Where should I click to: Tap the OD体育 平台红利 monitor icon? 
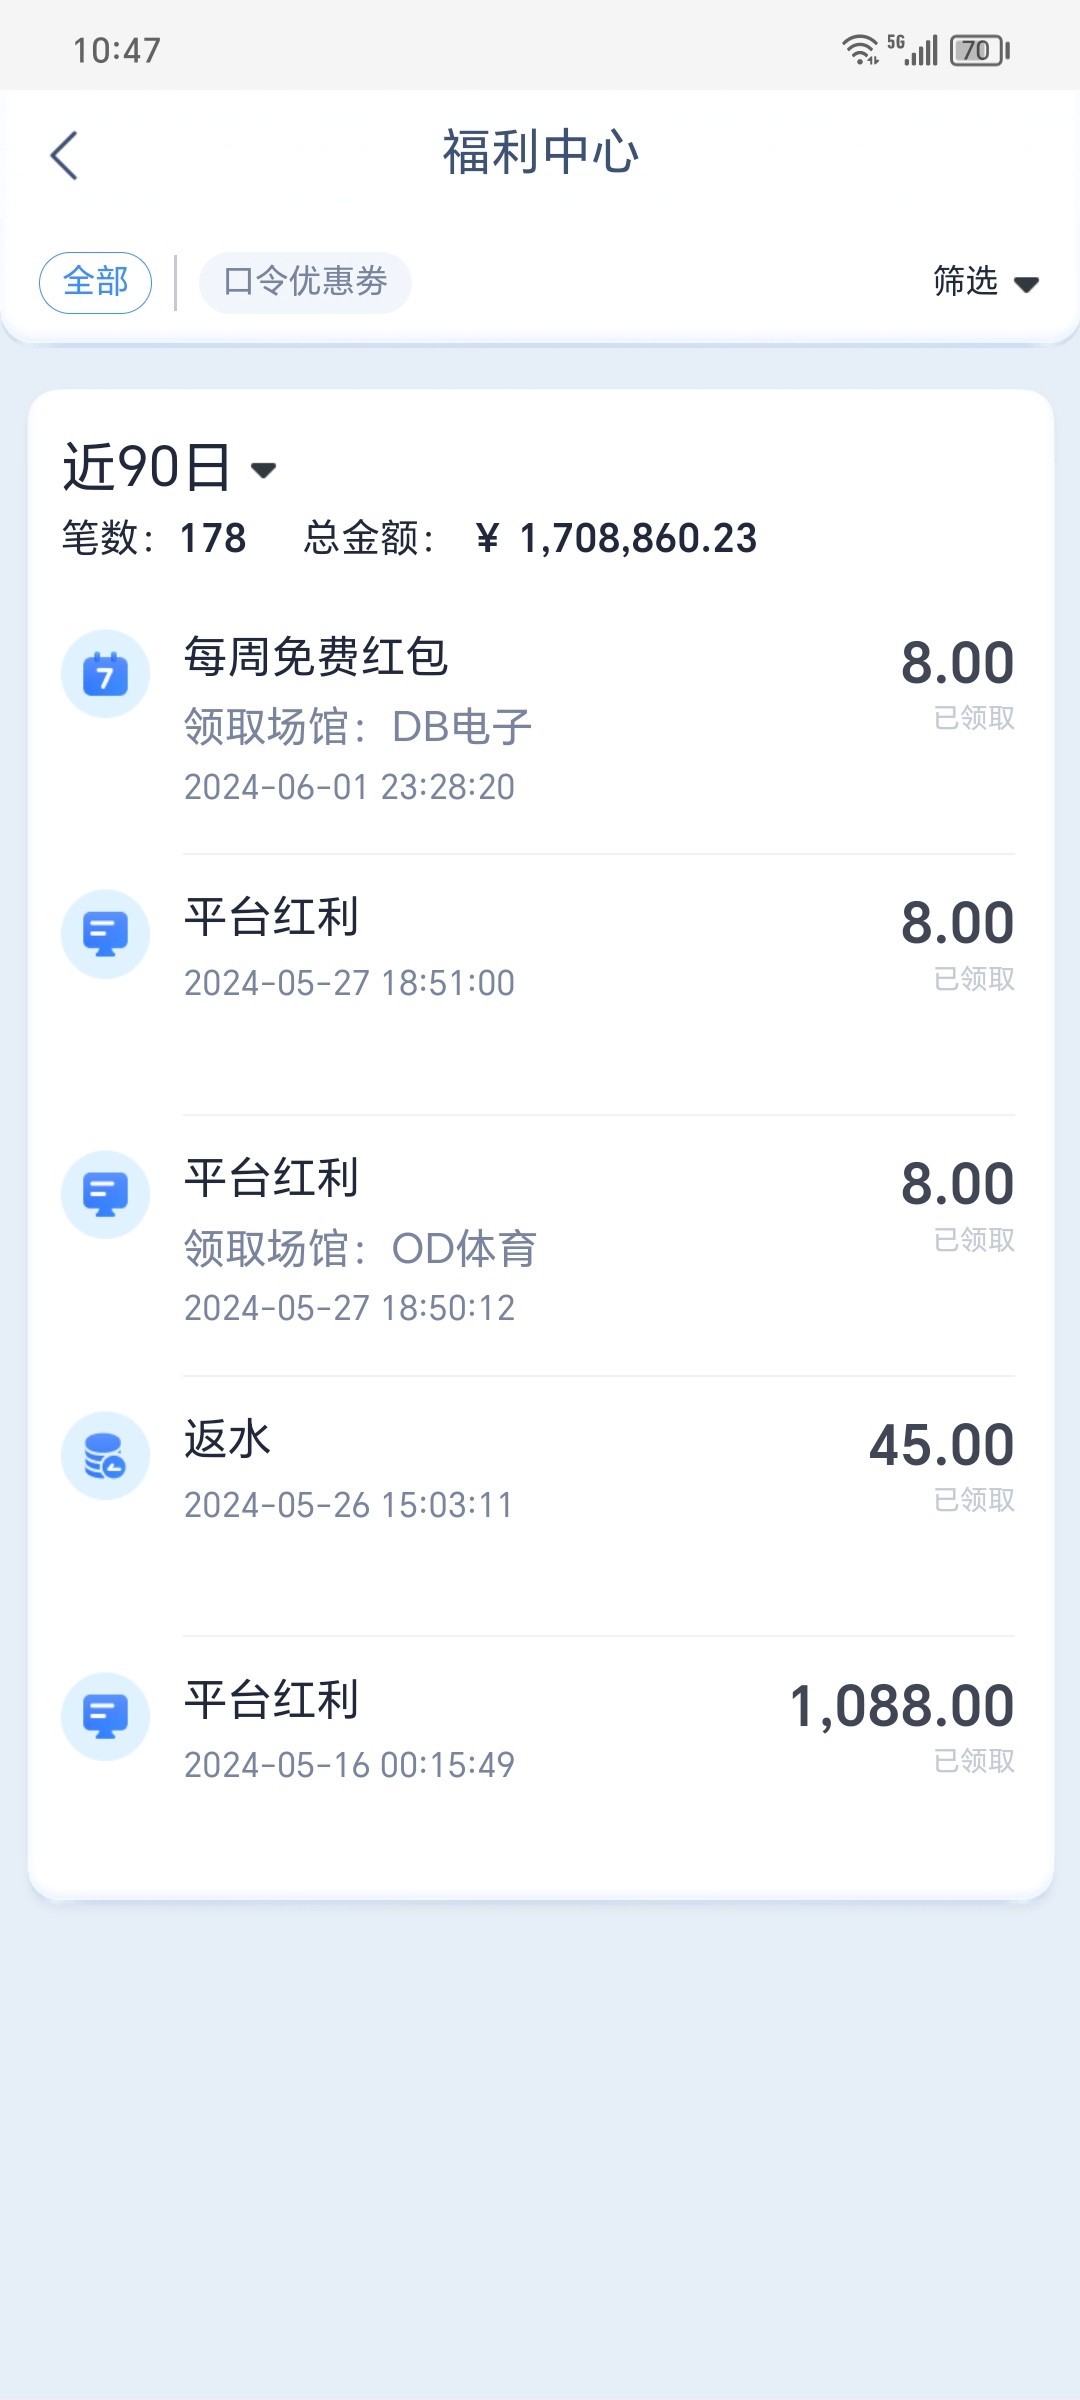click(105, 1194)
